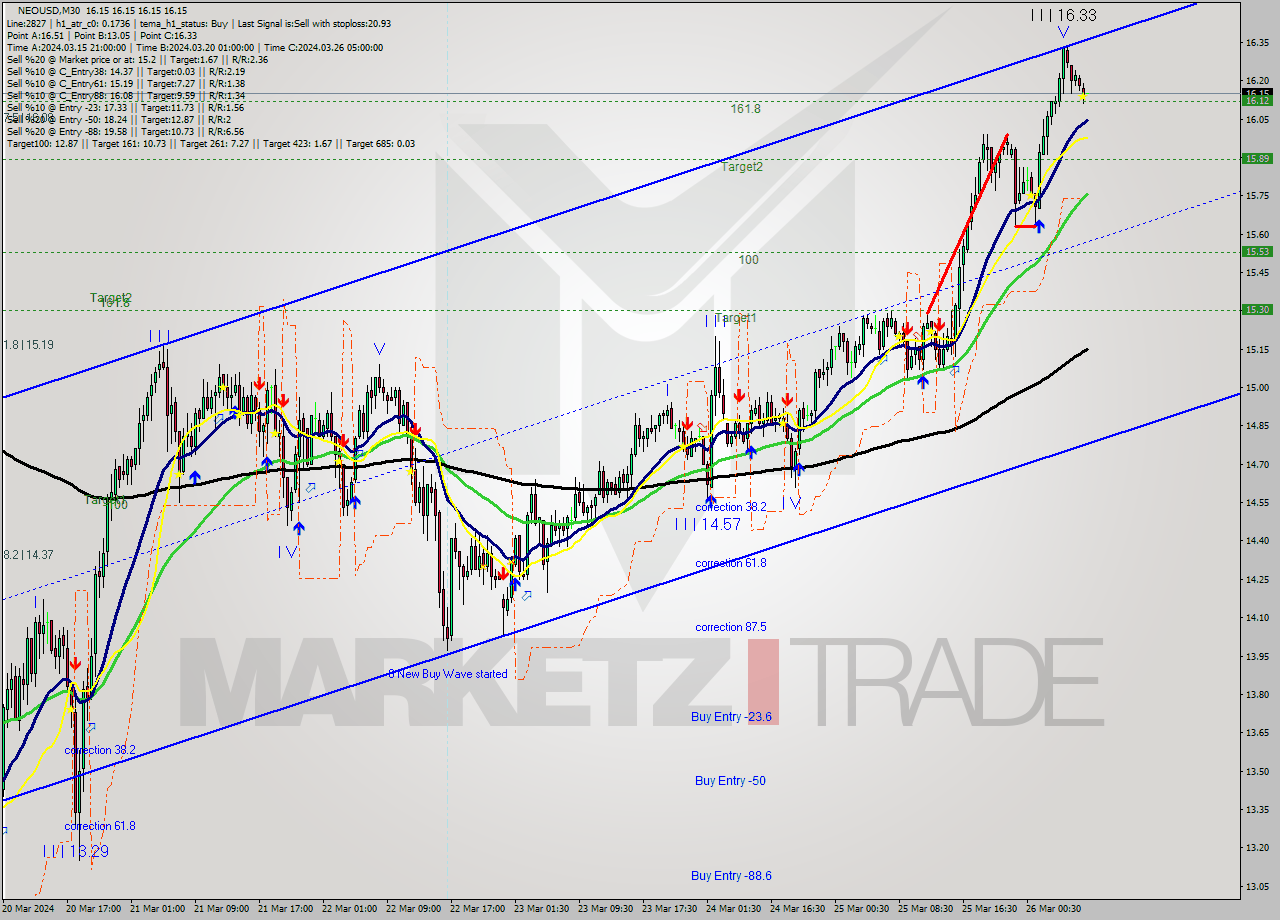This screenshot has width=1280, height=920.
Task: Click the 'Buy Entry -50' label
Action: point(730,781)
